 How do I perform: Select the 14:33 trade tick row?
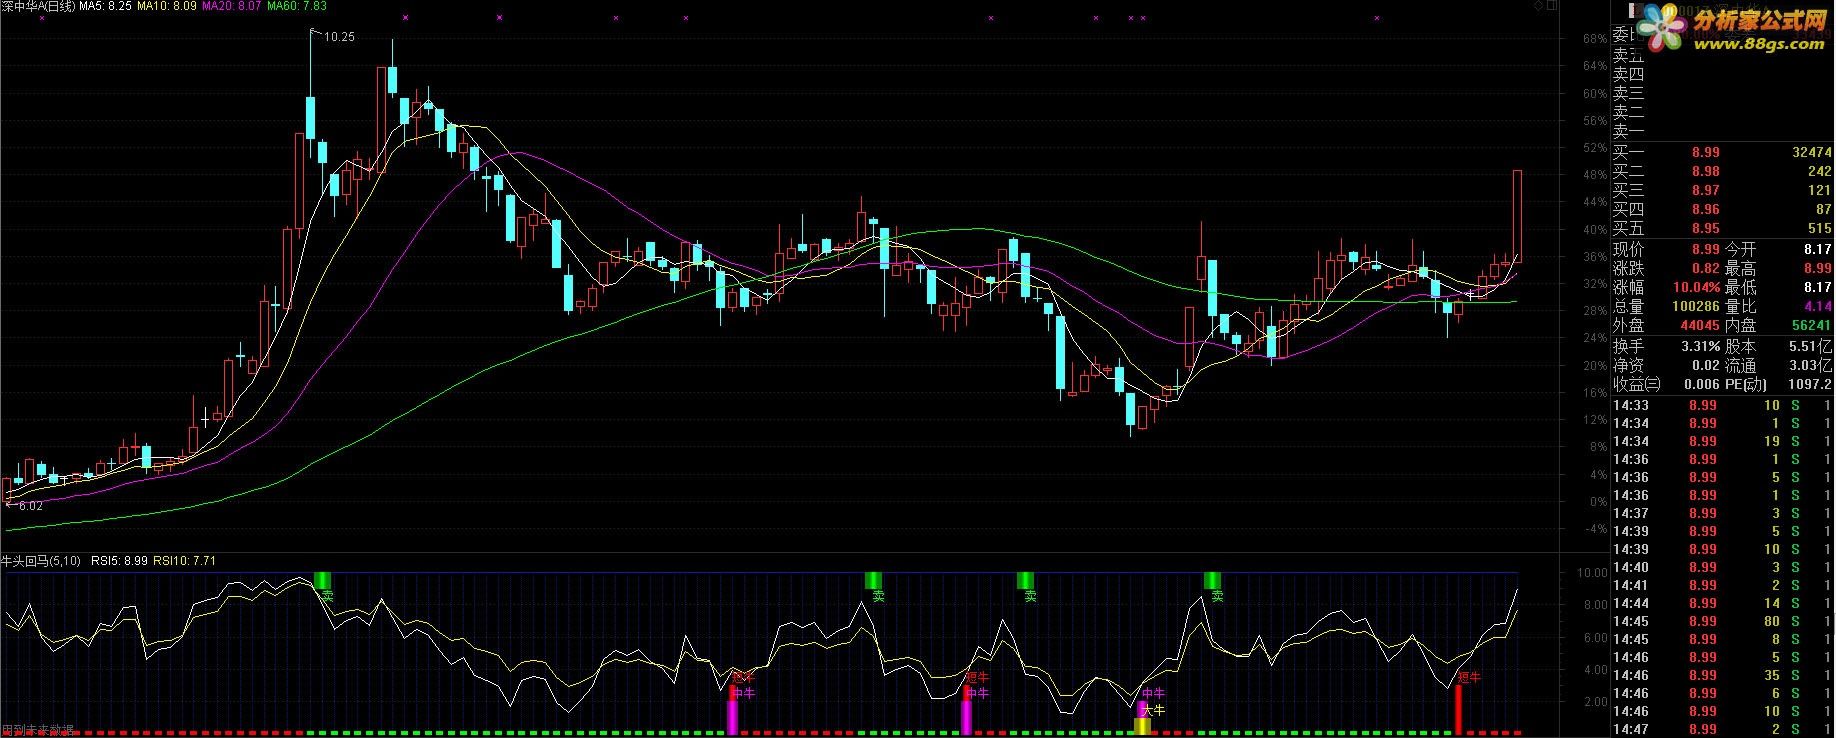coord(1722,406)
